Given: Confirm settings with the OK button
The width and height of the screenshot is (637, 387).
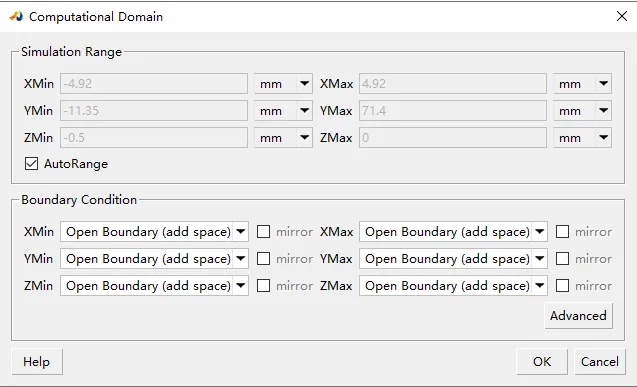Looking at the screenshot, I should 542,361.
